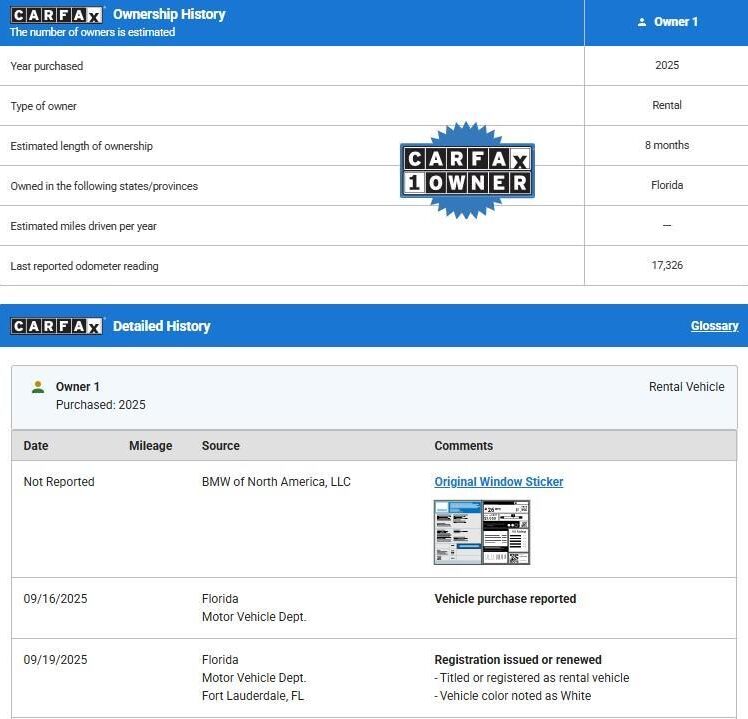Click the Date column header
Screen dimensions: 748x719
36,446
